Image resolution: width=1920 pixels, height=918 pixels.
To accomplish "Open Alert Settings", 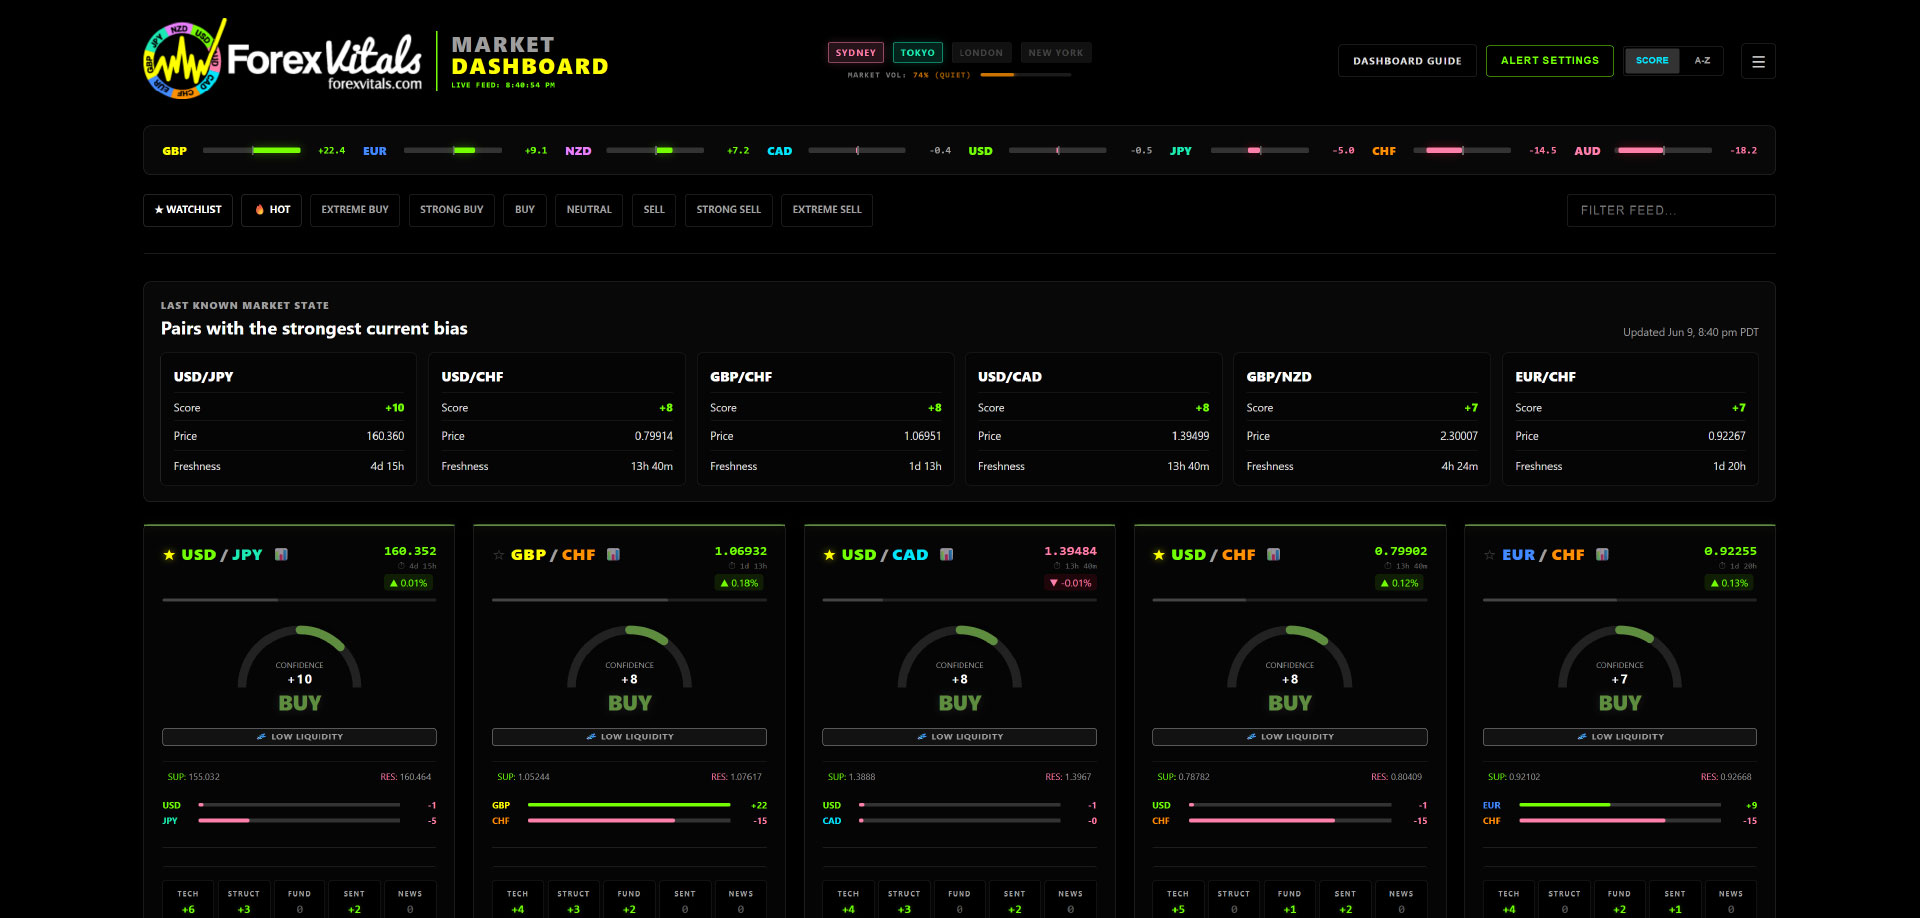I will coord(1549,61).
